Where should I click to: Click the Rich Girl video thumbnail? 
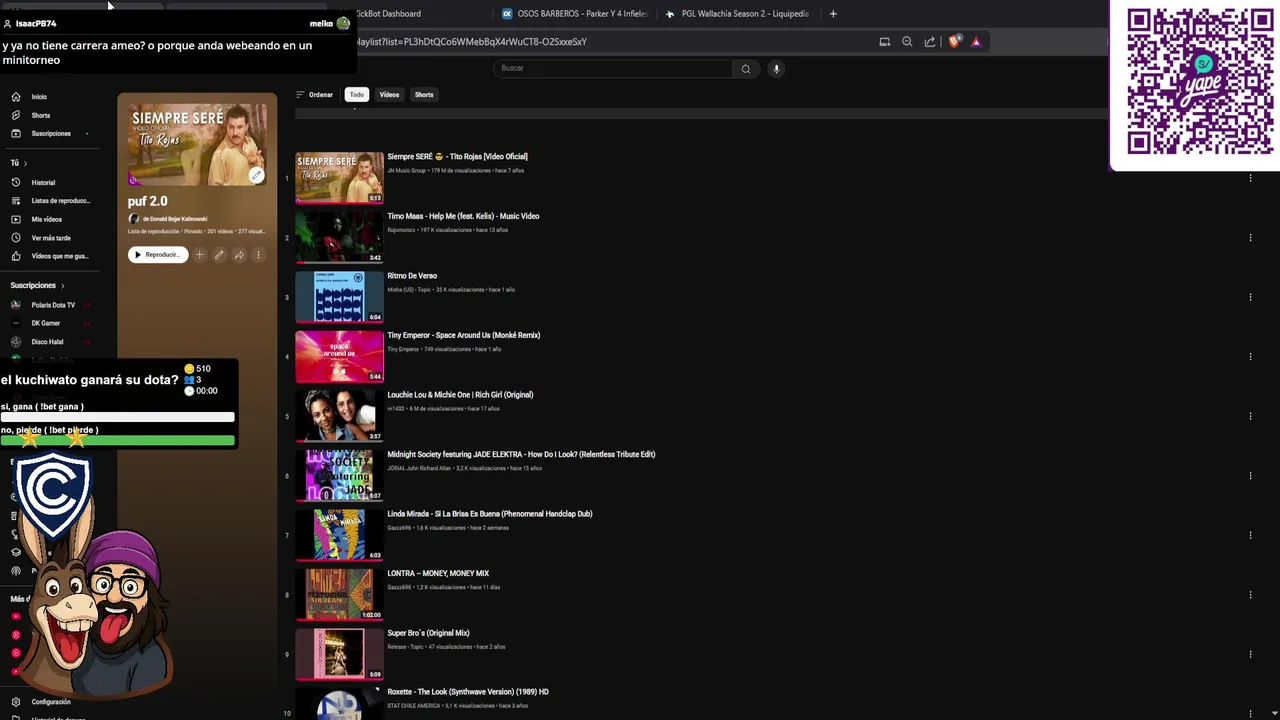(339, 416)
